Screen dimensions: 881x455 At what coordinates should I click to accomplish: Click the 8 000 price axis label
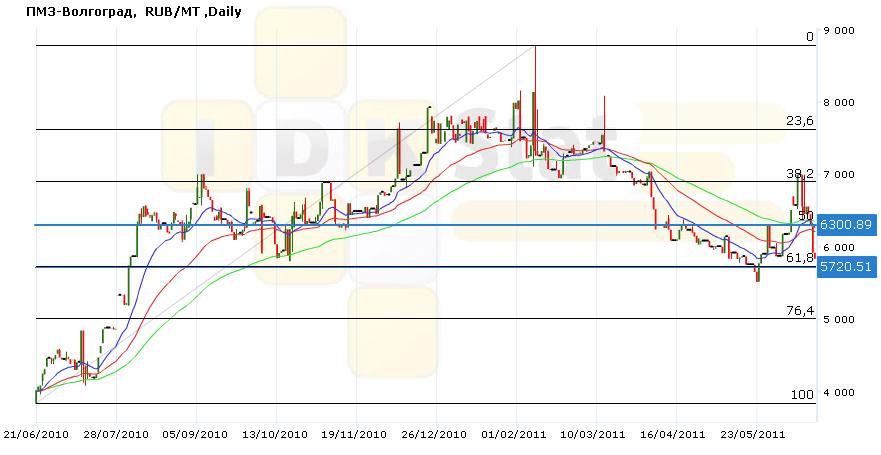(838, 103)
